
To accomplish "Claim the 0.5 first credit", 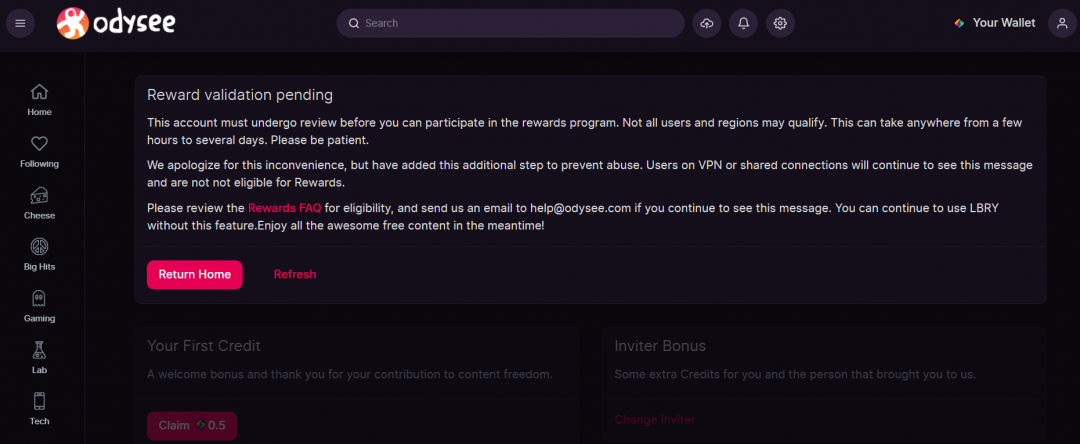I will [192, 426].
